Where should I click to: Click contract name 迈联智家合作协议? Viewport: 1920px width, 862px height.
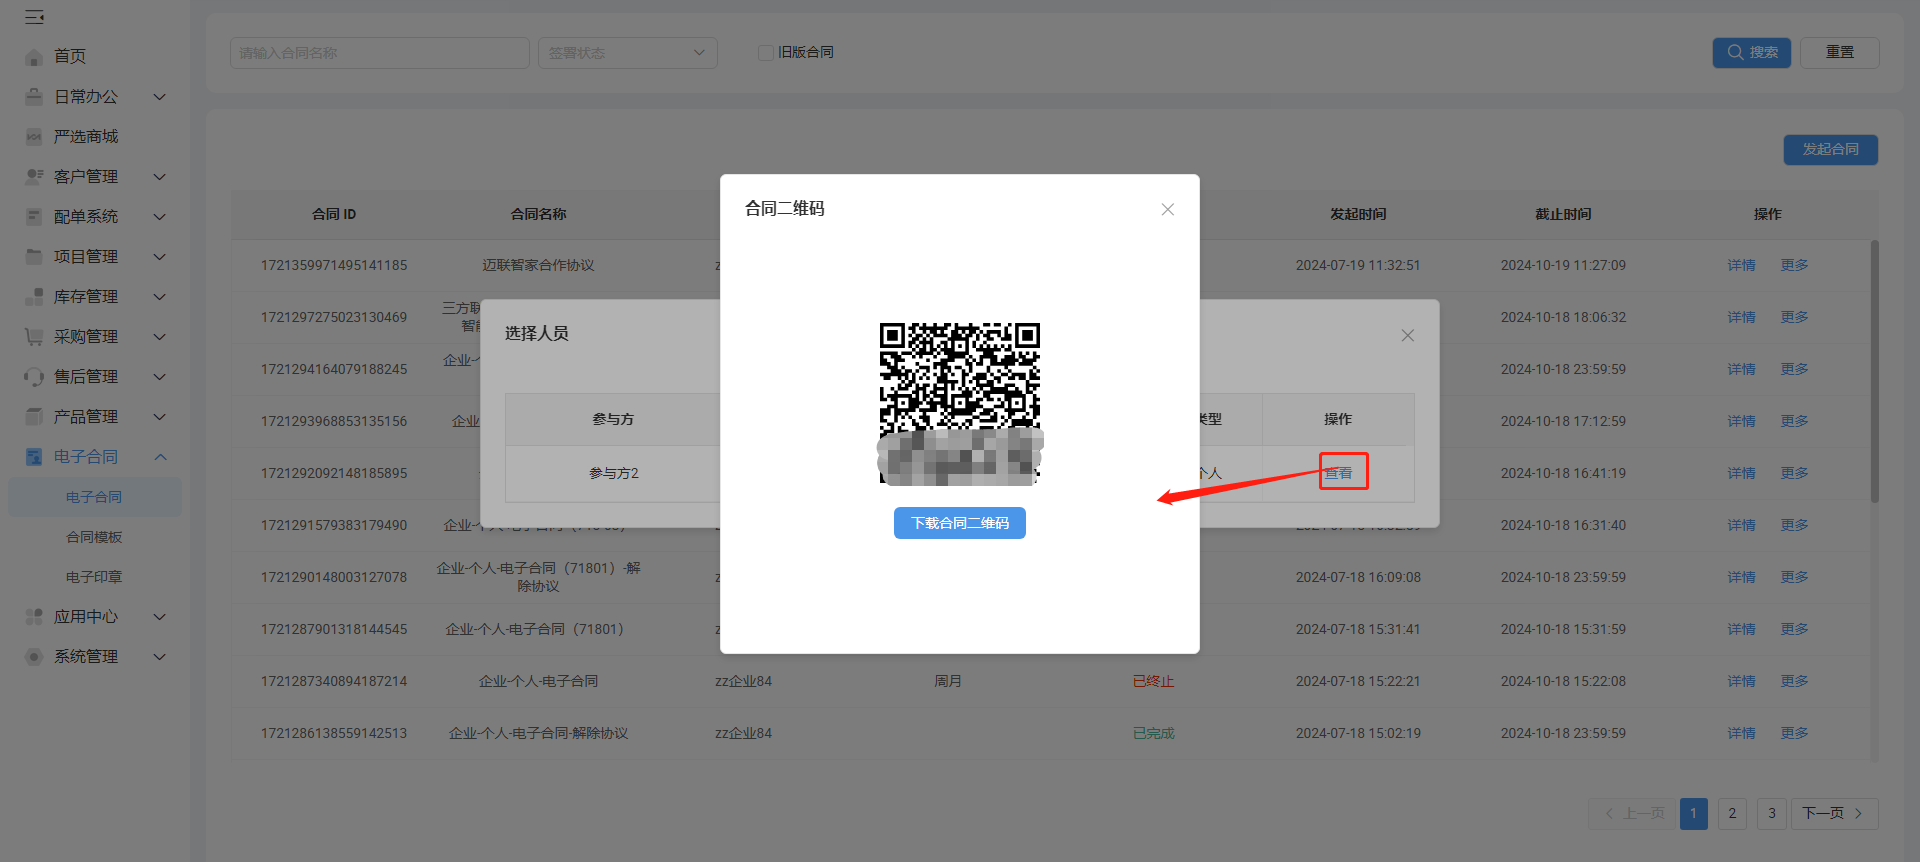538,265
